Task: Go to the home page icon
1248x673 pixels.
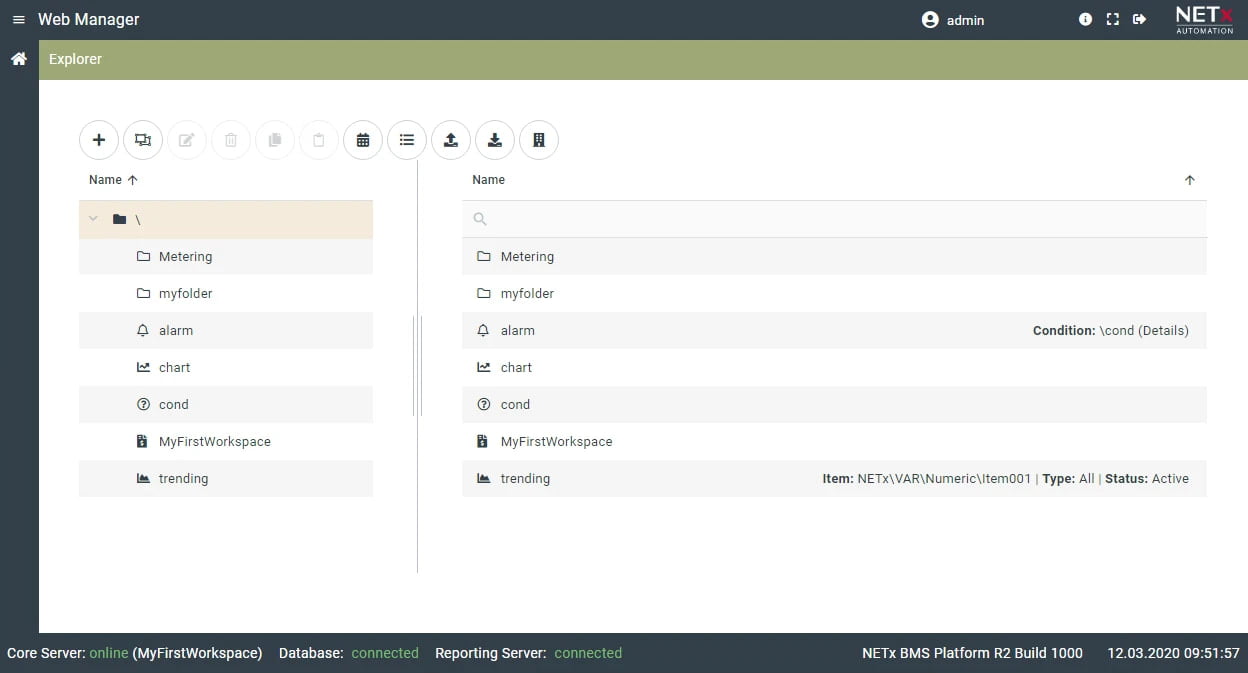Action: click(x=19, y=59)
